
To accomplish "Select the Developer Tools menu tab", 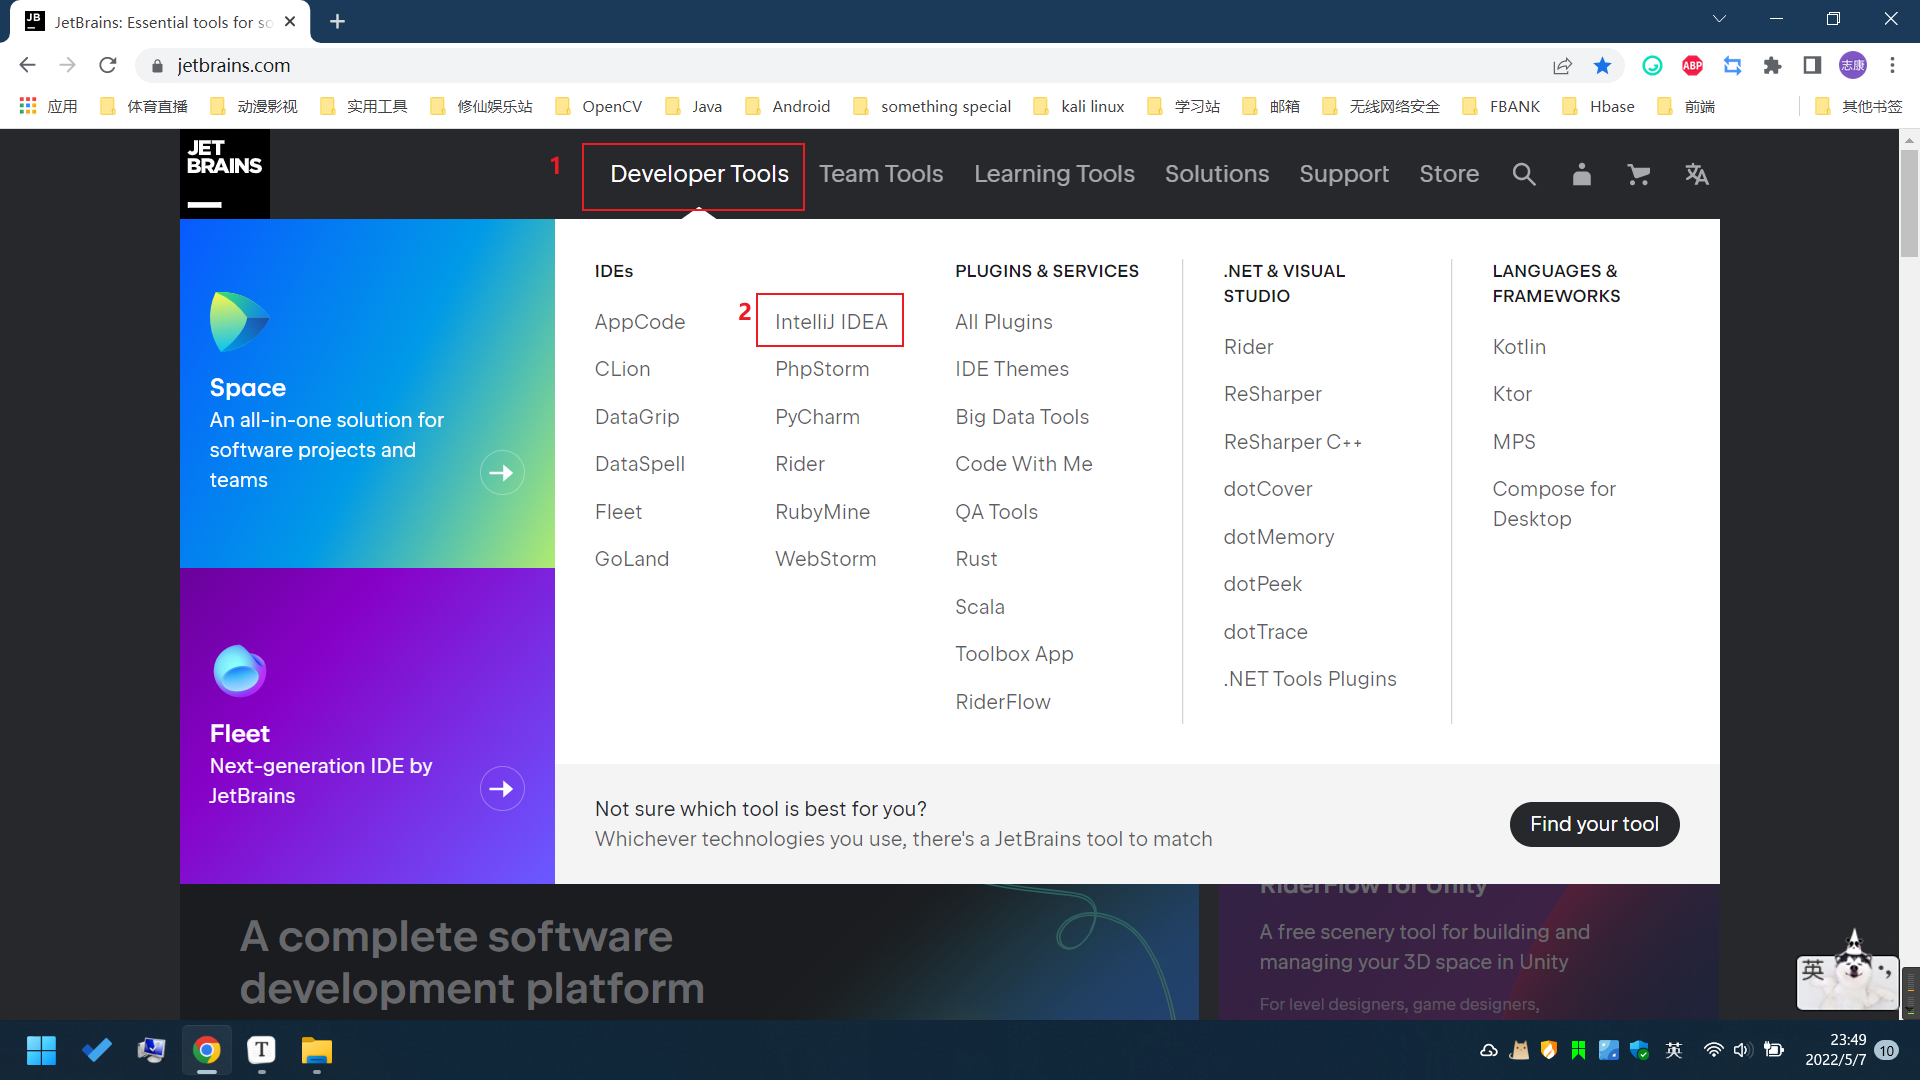I will 698,174.
